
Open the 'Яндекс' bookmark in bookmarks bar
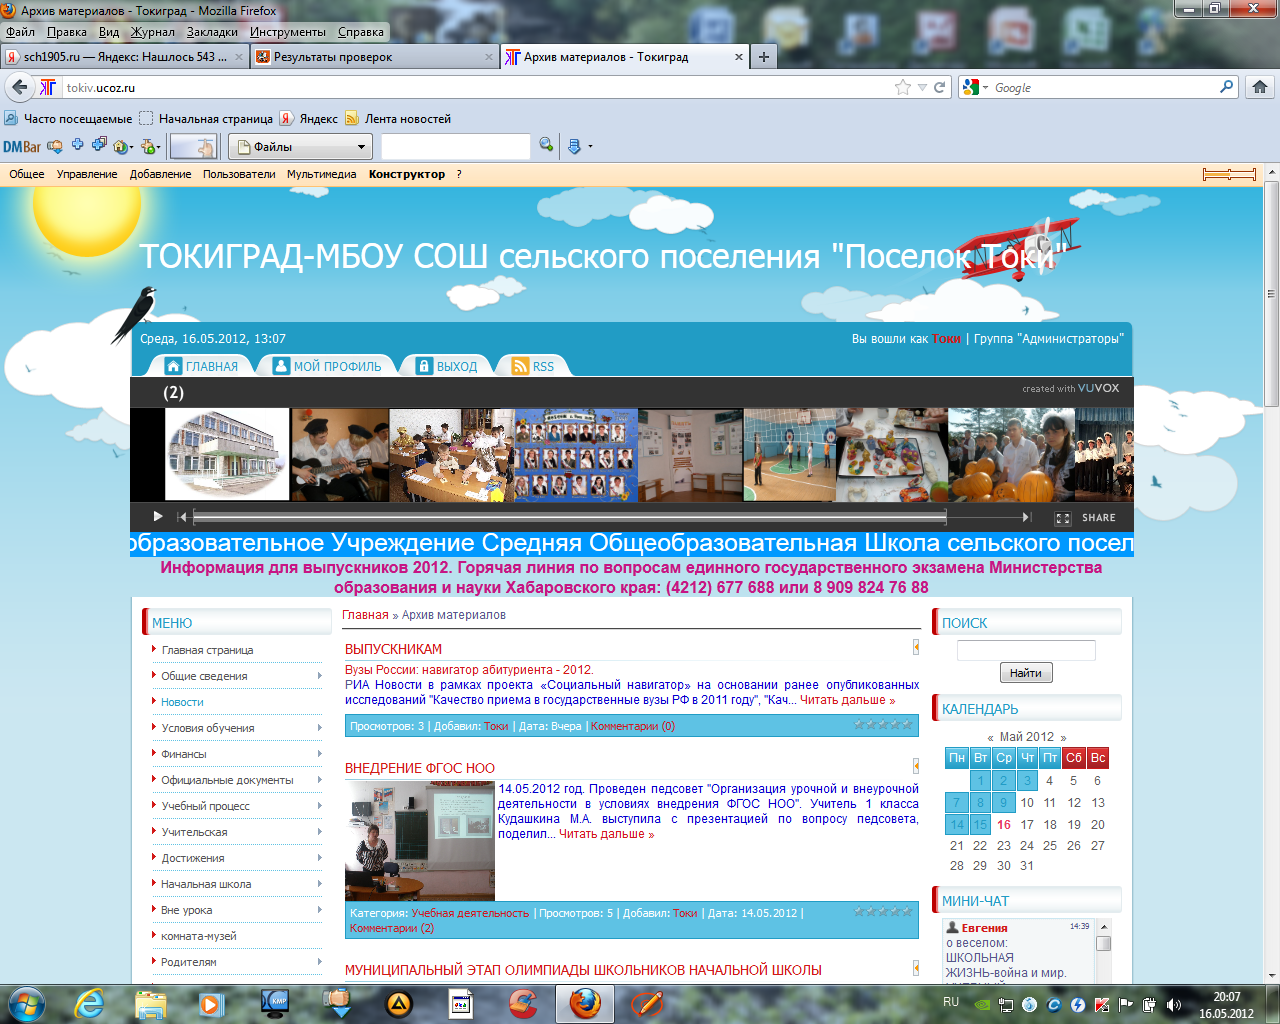click(310, 118)
